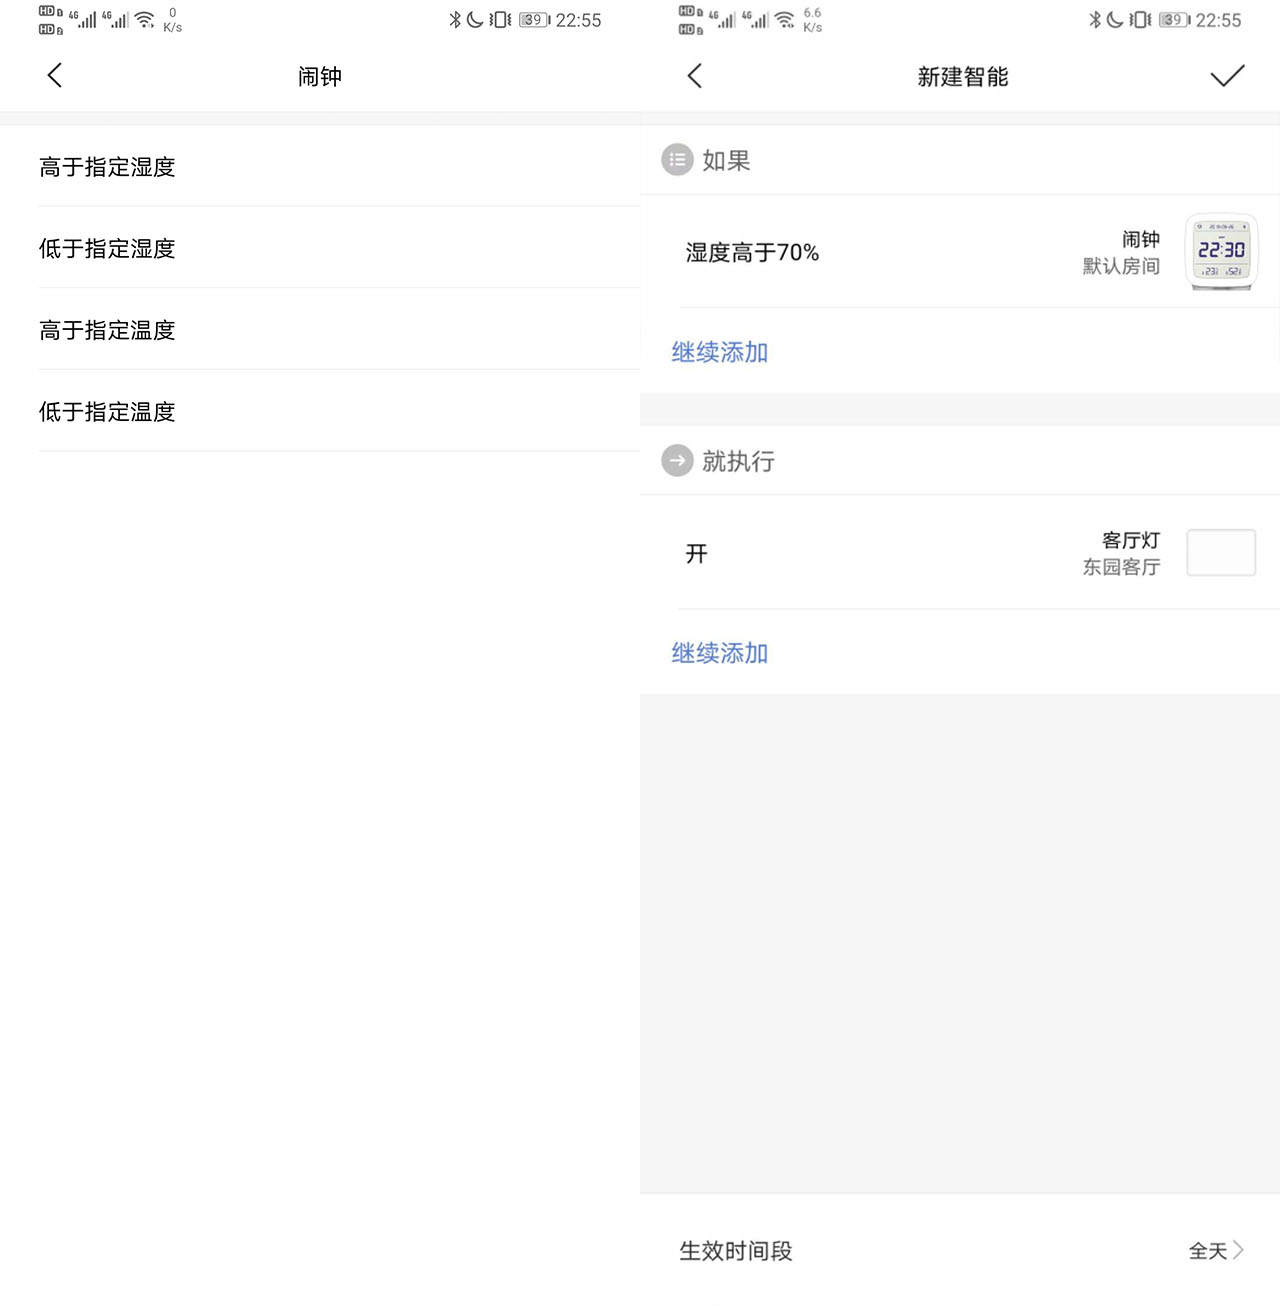Screen dimensions: 1280x1306
Task: Tap the 就执行 arrow icon
Action: pos(677,460)
